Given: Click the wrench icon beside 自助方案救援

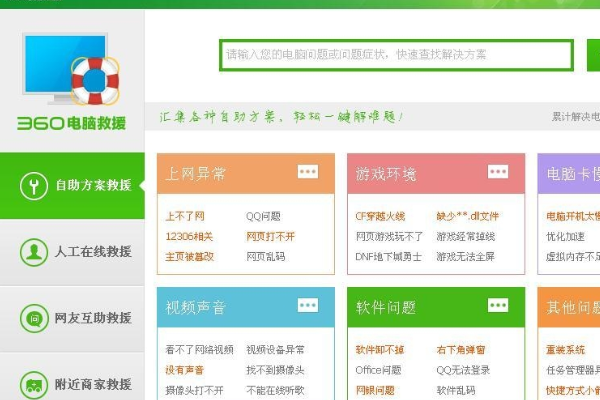Looking at the screenshot, I should [34, 186].
